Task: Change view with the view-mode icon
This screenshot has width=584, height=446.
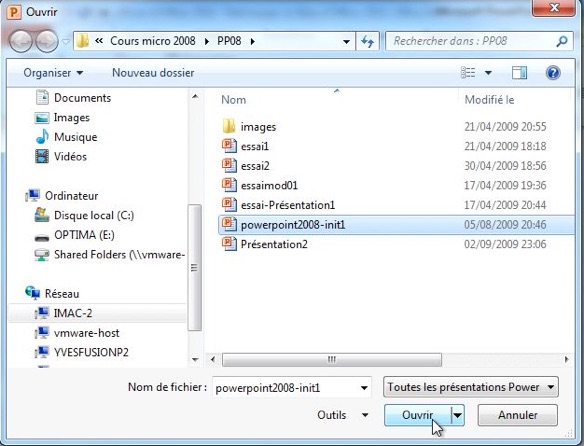Action: (468, 72)
